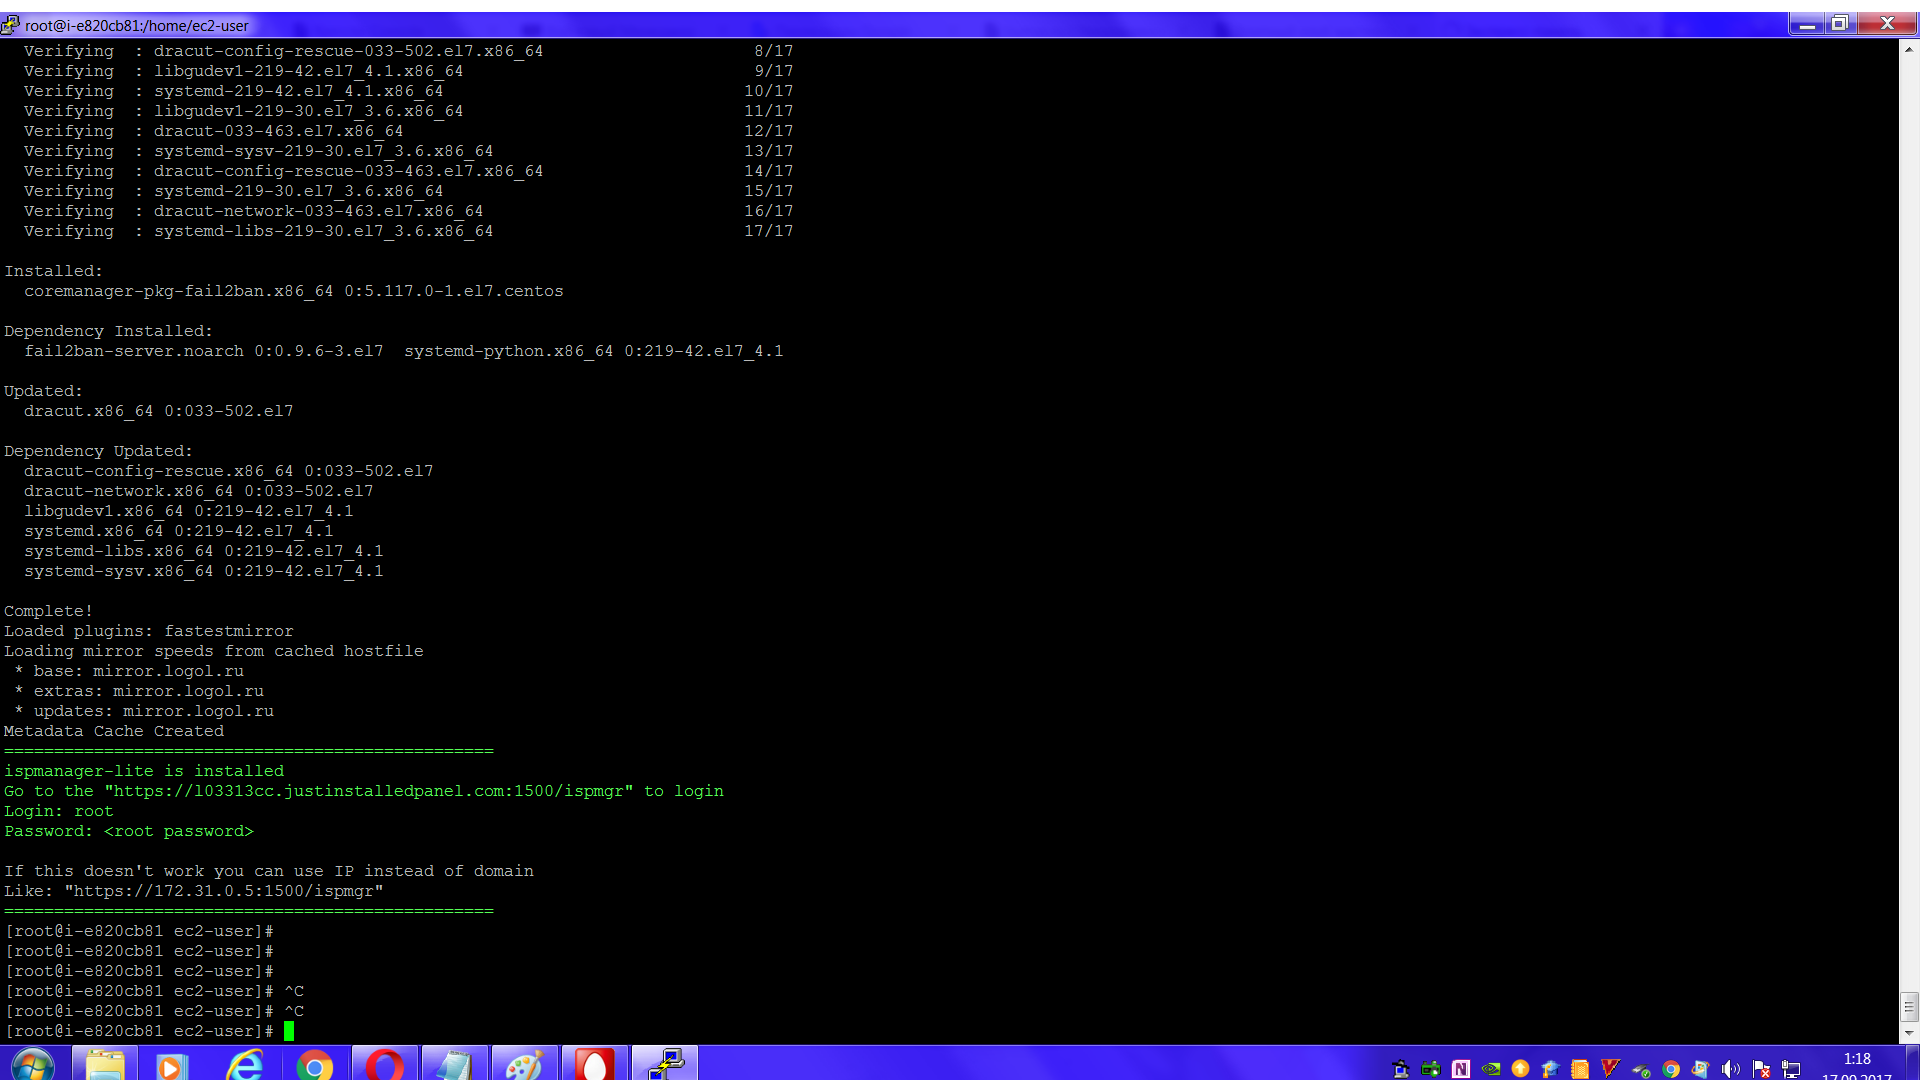Click the terminal scrollbar down arrow
Image resolution: width=1920 pixels, height=1080 pixels.
point(1908,1033)
